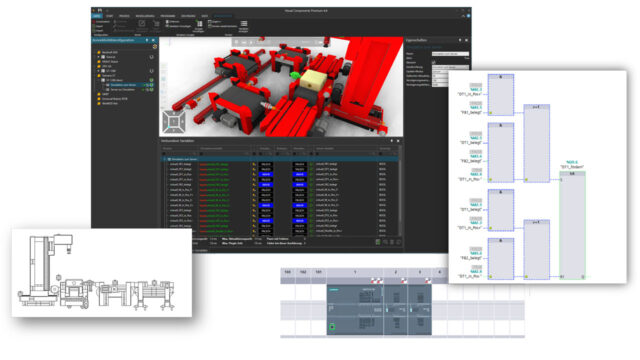This screenshot has width=640, height=360.
Task: Click the round orange icon in the connectivity panel header
Action: pyautogui.click(x=155, y=47)
